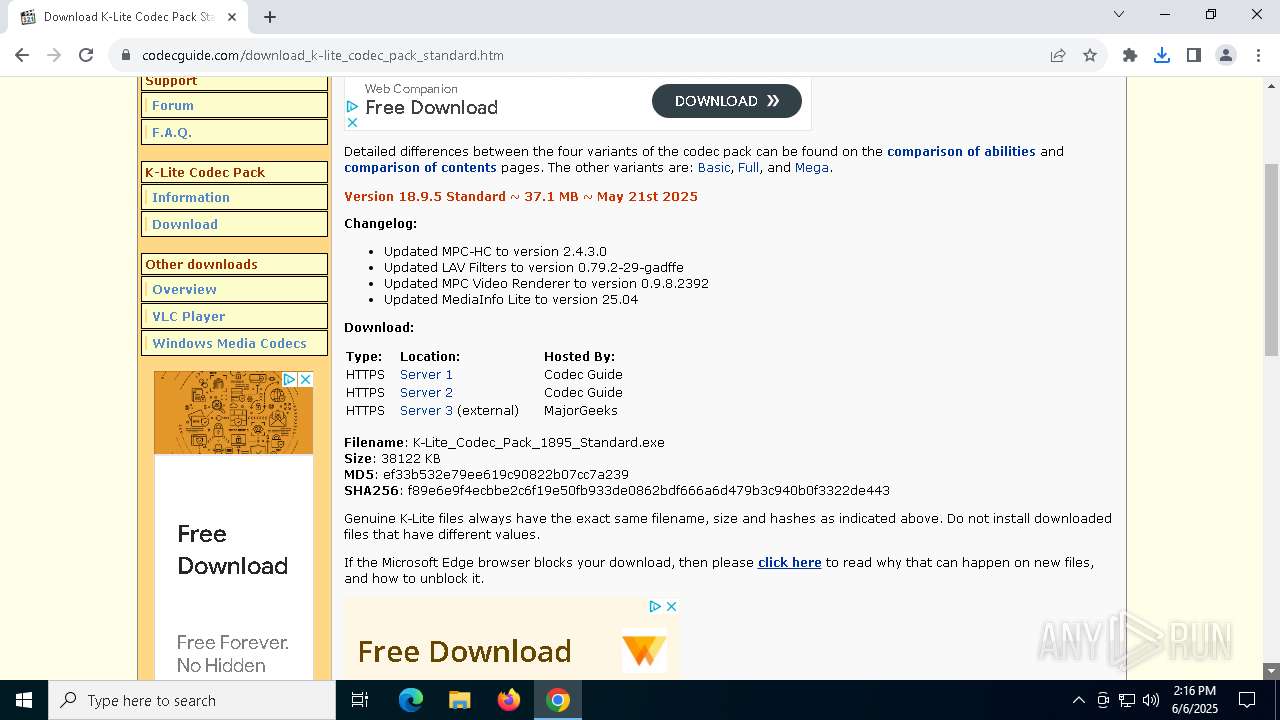Toggle the browser side panel
Image resolution: width=1280 pixels, height=720 pixels.
pyautogui.click(x=1194, y=55)
